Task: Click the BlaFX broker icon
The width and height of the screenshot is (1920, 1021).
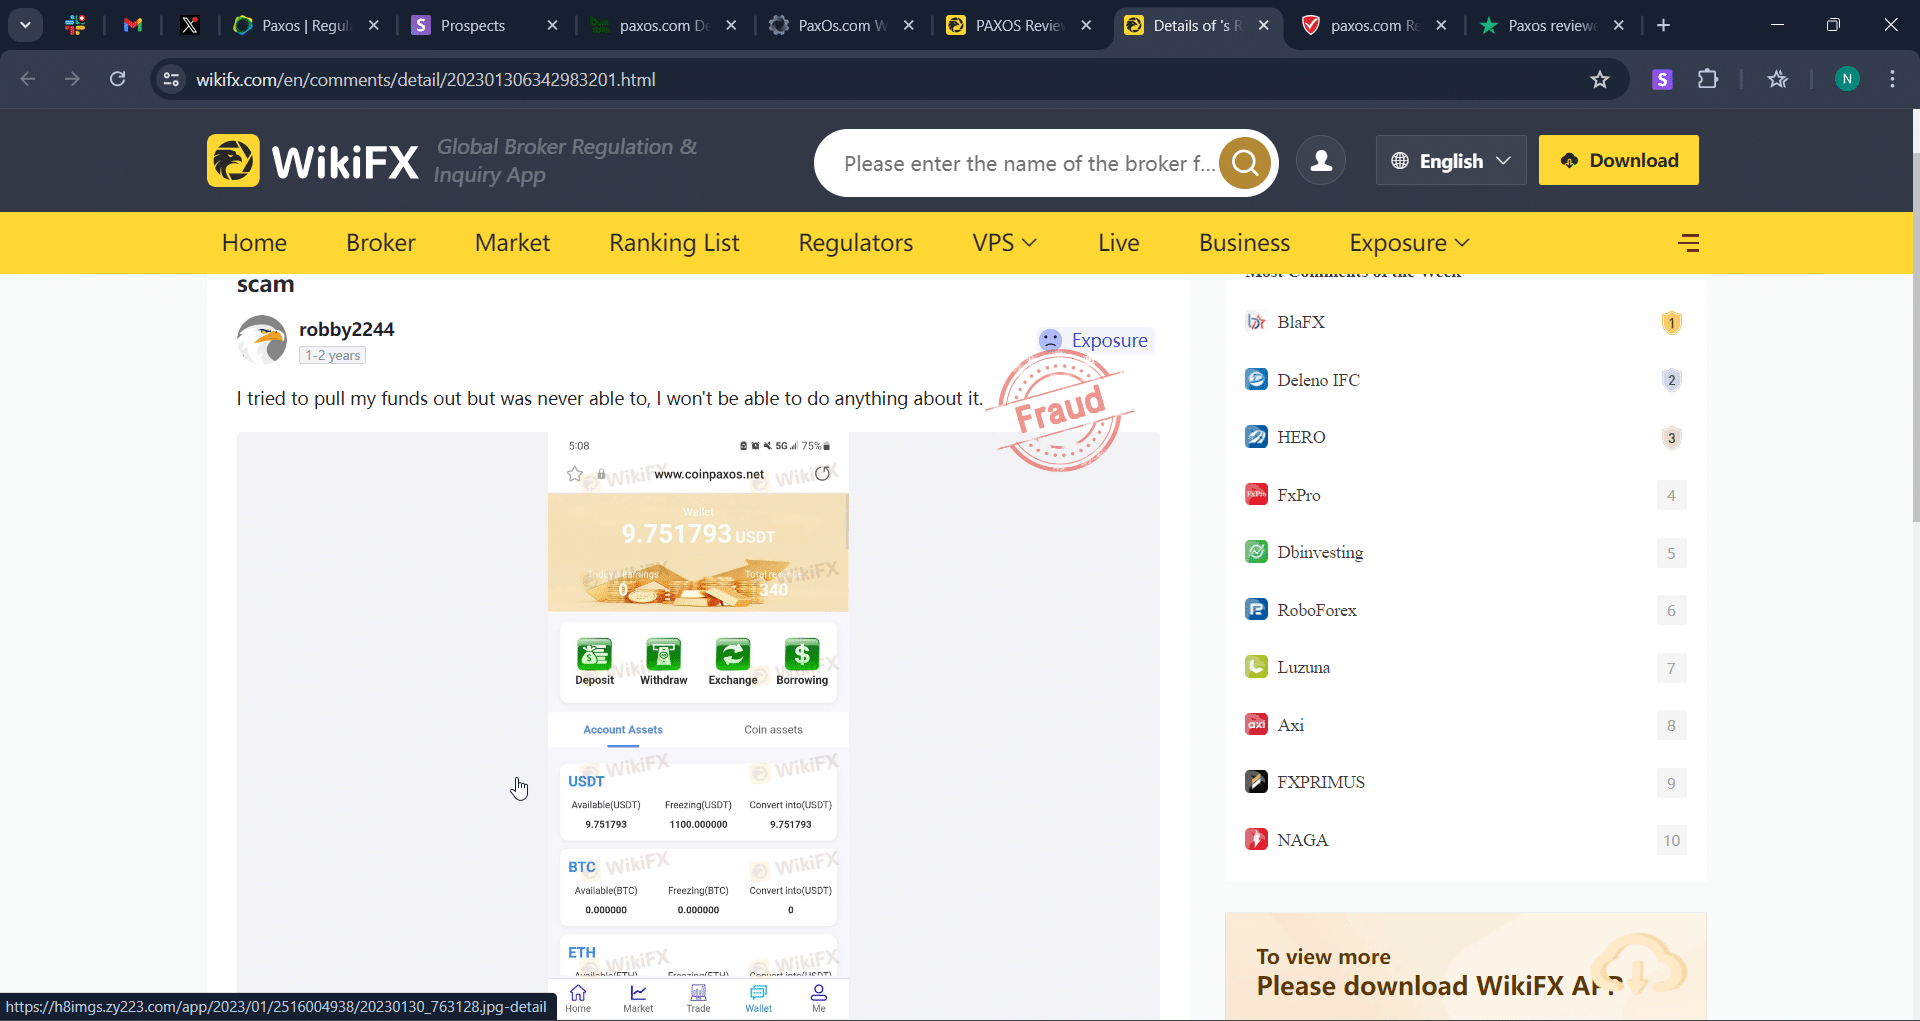Action: 1256,322
